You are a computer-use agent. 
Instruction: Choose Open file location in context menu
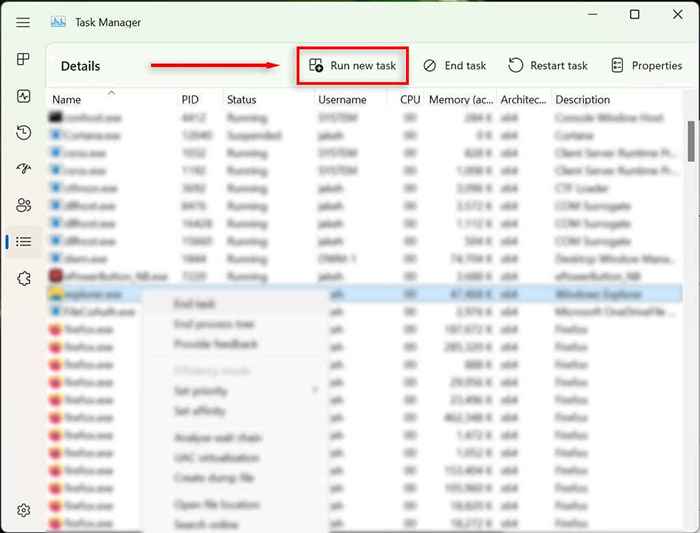click(217, 505)
